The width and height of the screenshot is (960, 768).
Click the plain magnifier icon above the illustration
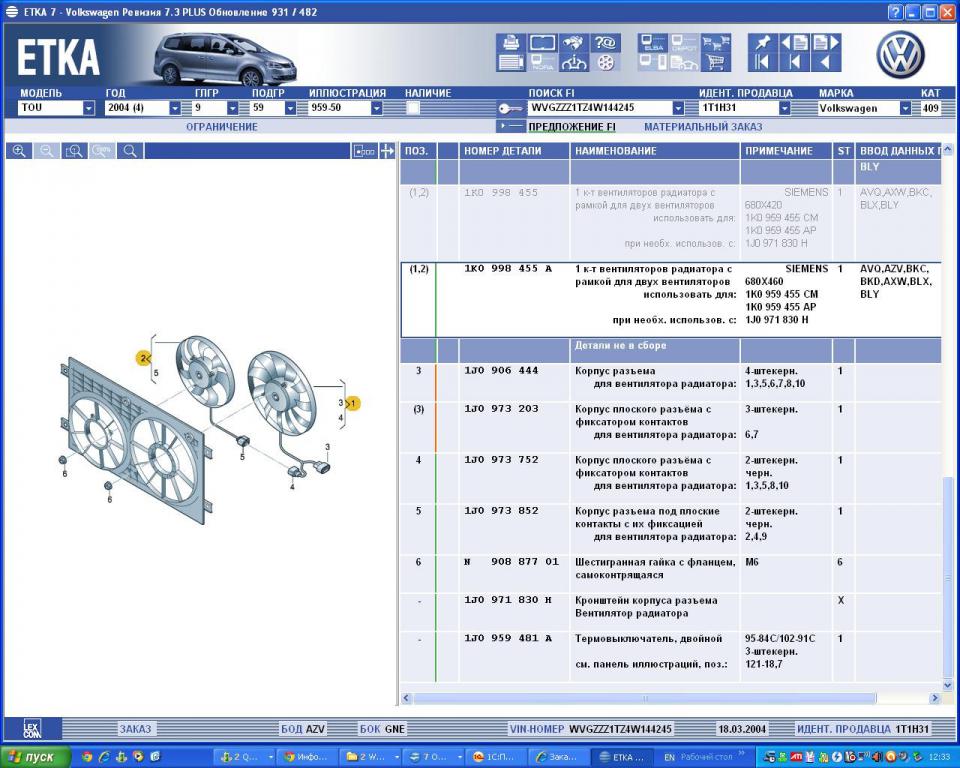pyautogui.click(x=130, y=151)
